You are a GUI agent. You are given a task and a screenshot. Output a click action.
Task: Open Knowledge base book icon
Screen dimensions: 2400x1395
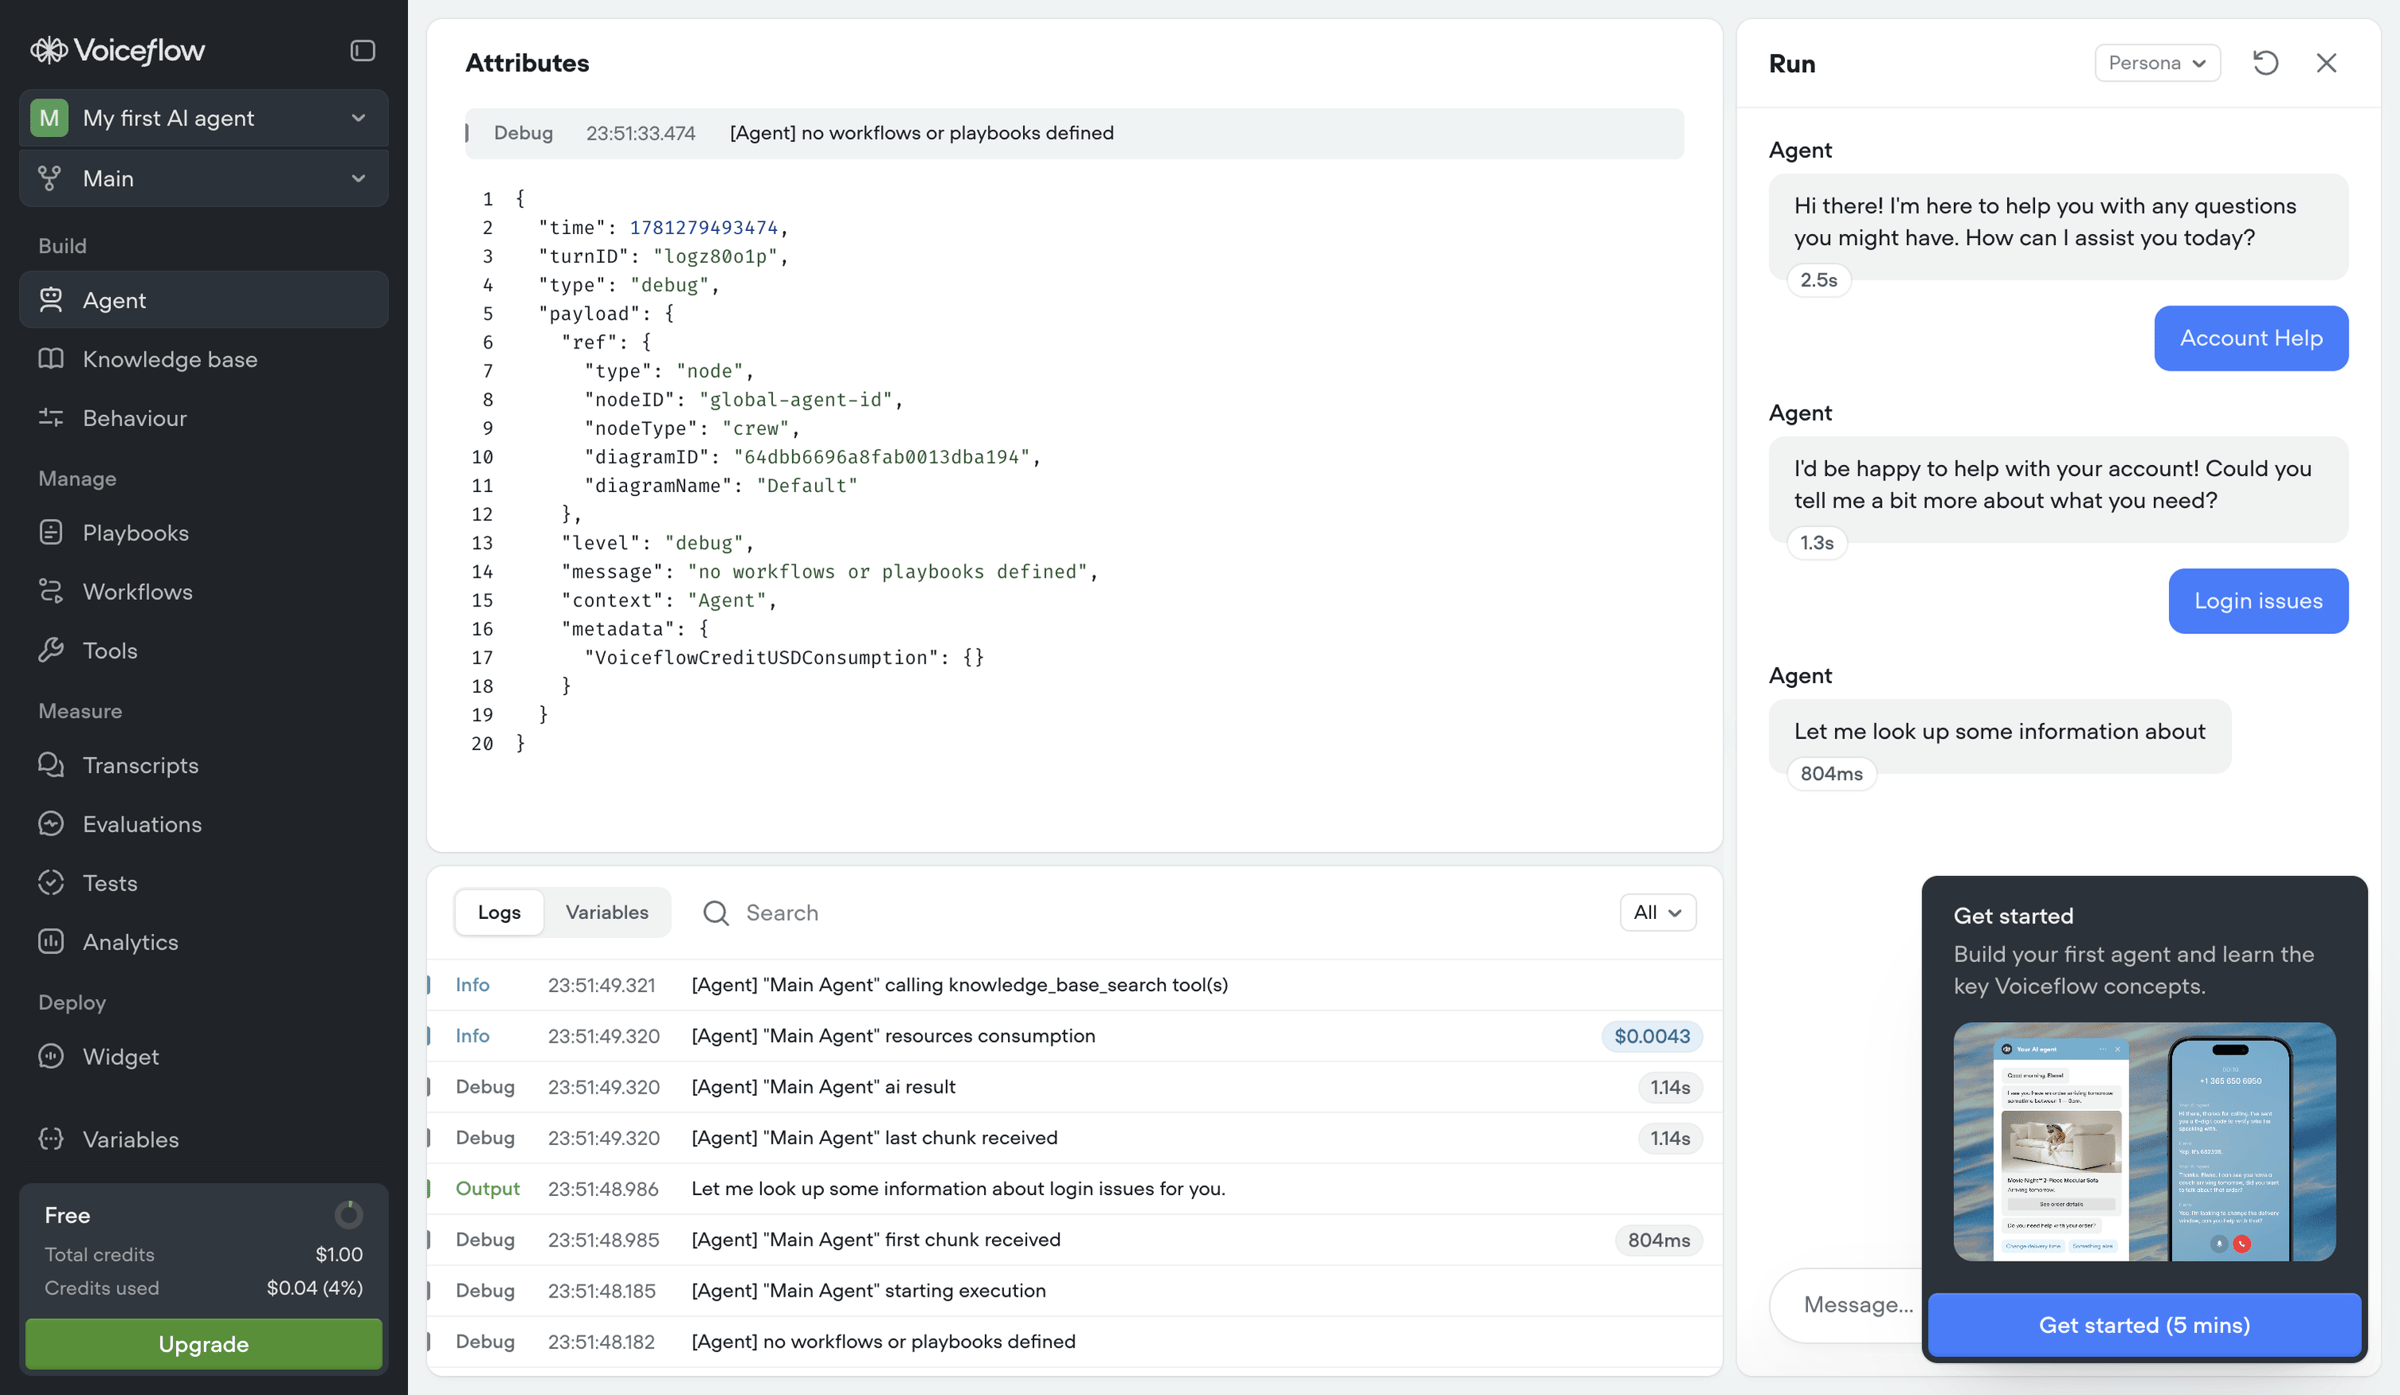click(x=51, y=358)
